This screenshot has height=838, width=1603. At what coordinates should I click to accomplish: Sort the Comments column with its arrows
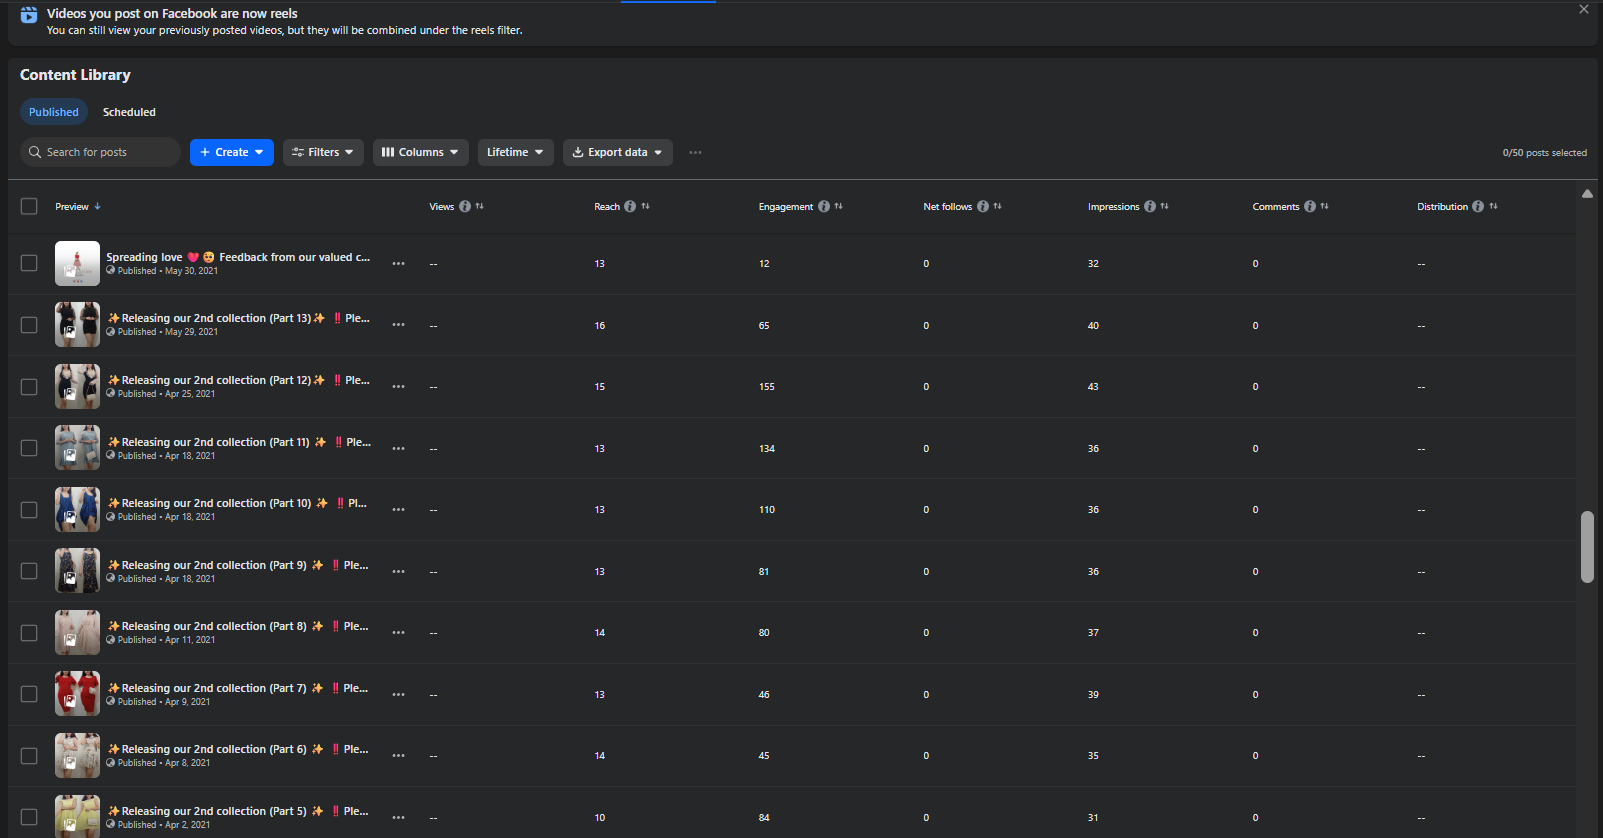tap(1325, 207)
